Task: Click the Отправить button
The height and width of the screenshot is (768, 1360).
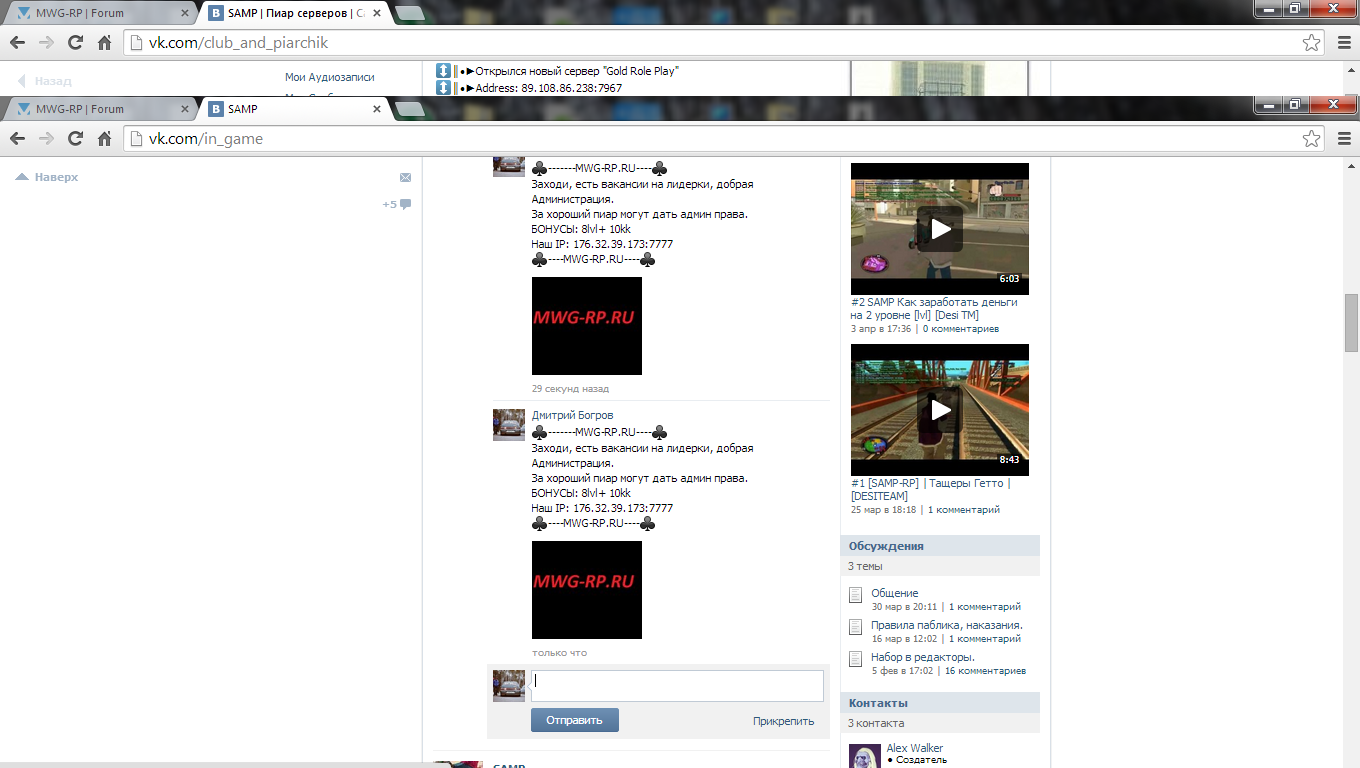Action: click(x=575, y=720)
